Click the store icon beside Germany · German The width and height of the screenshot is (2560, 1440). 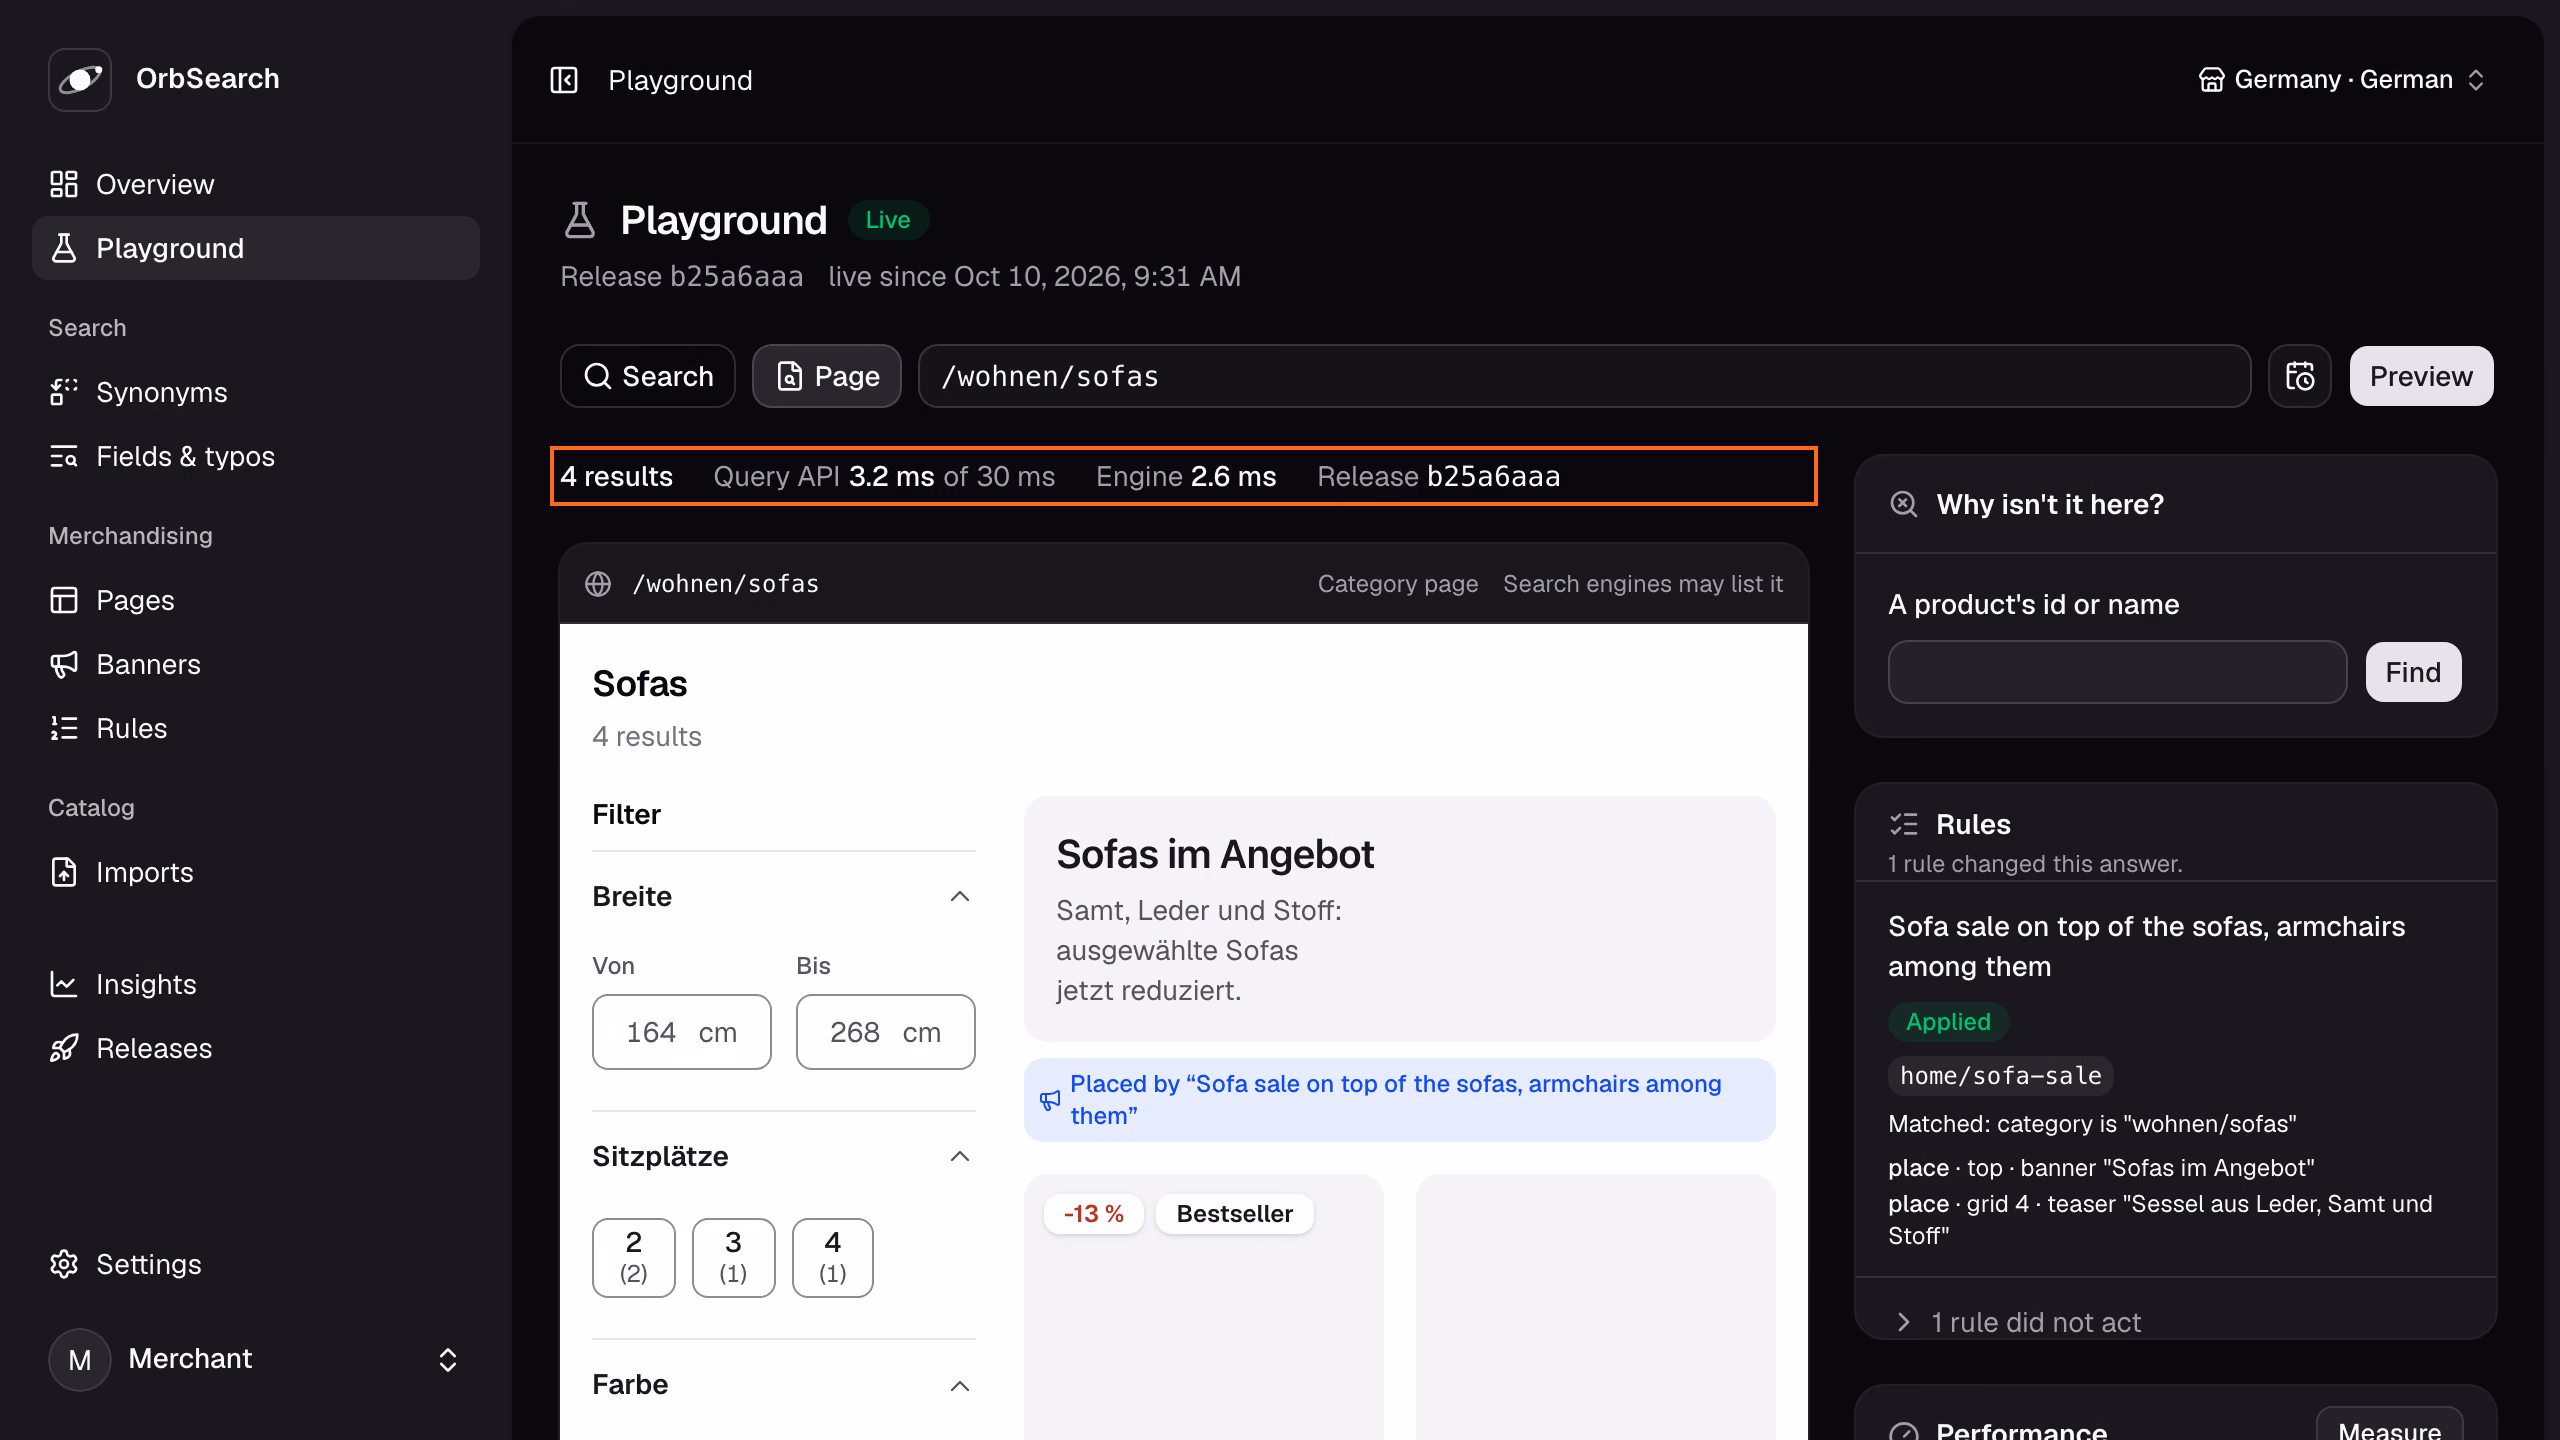[2211, 80]
